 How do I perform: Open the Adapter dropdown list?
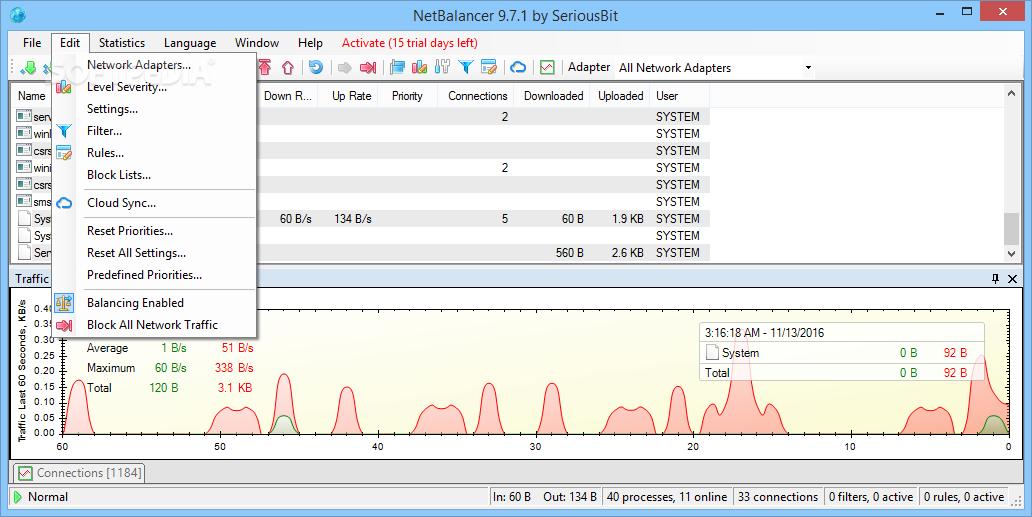coord(808,68)
